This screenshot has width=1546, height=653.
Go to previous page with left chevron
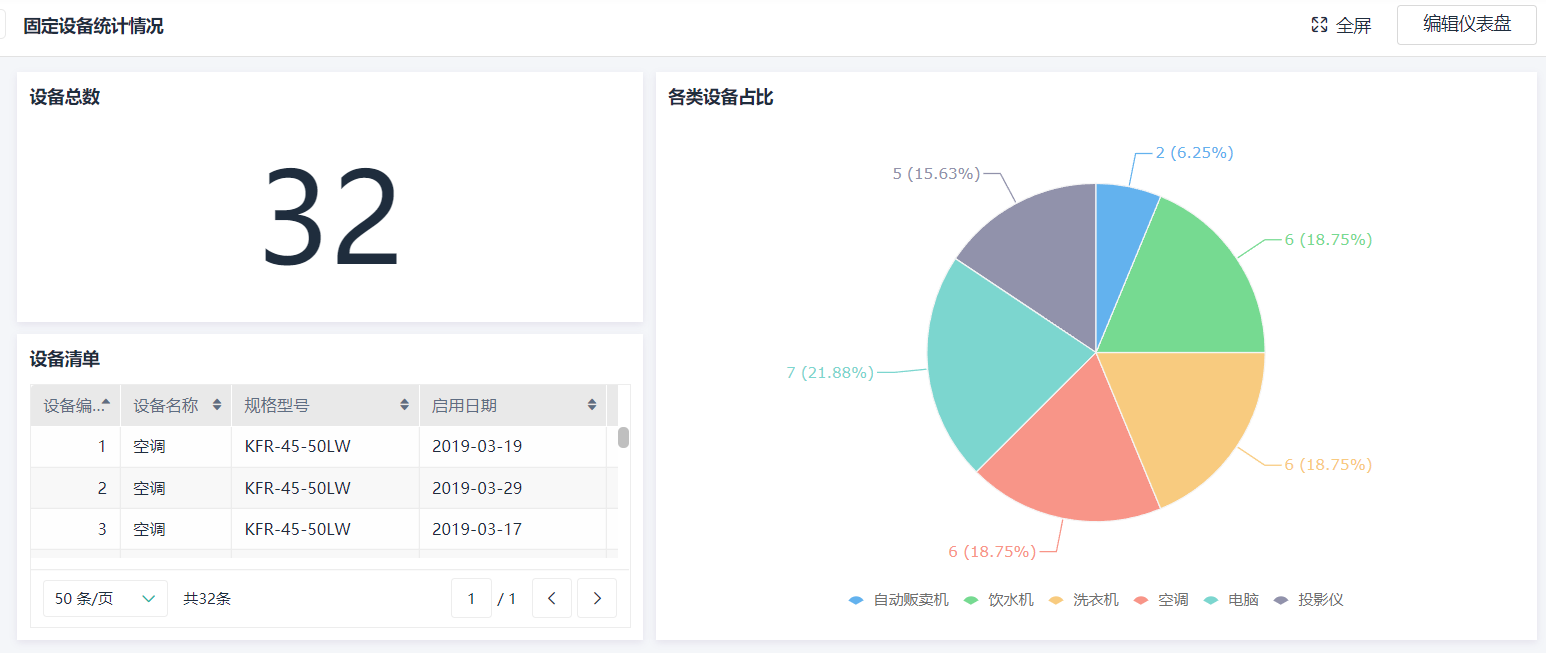click(551, 598)
